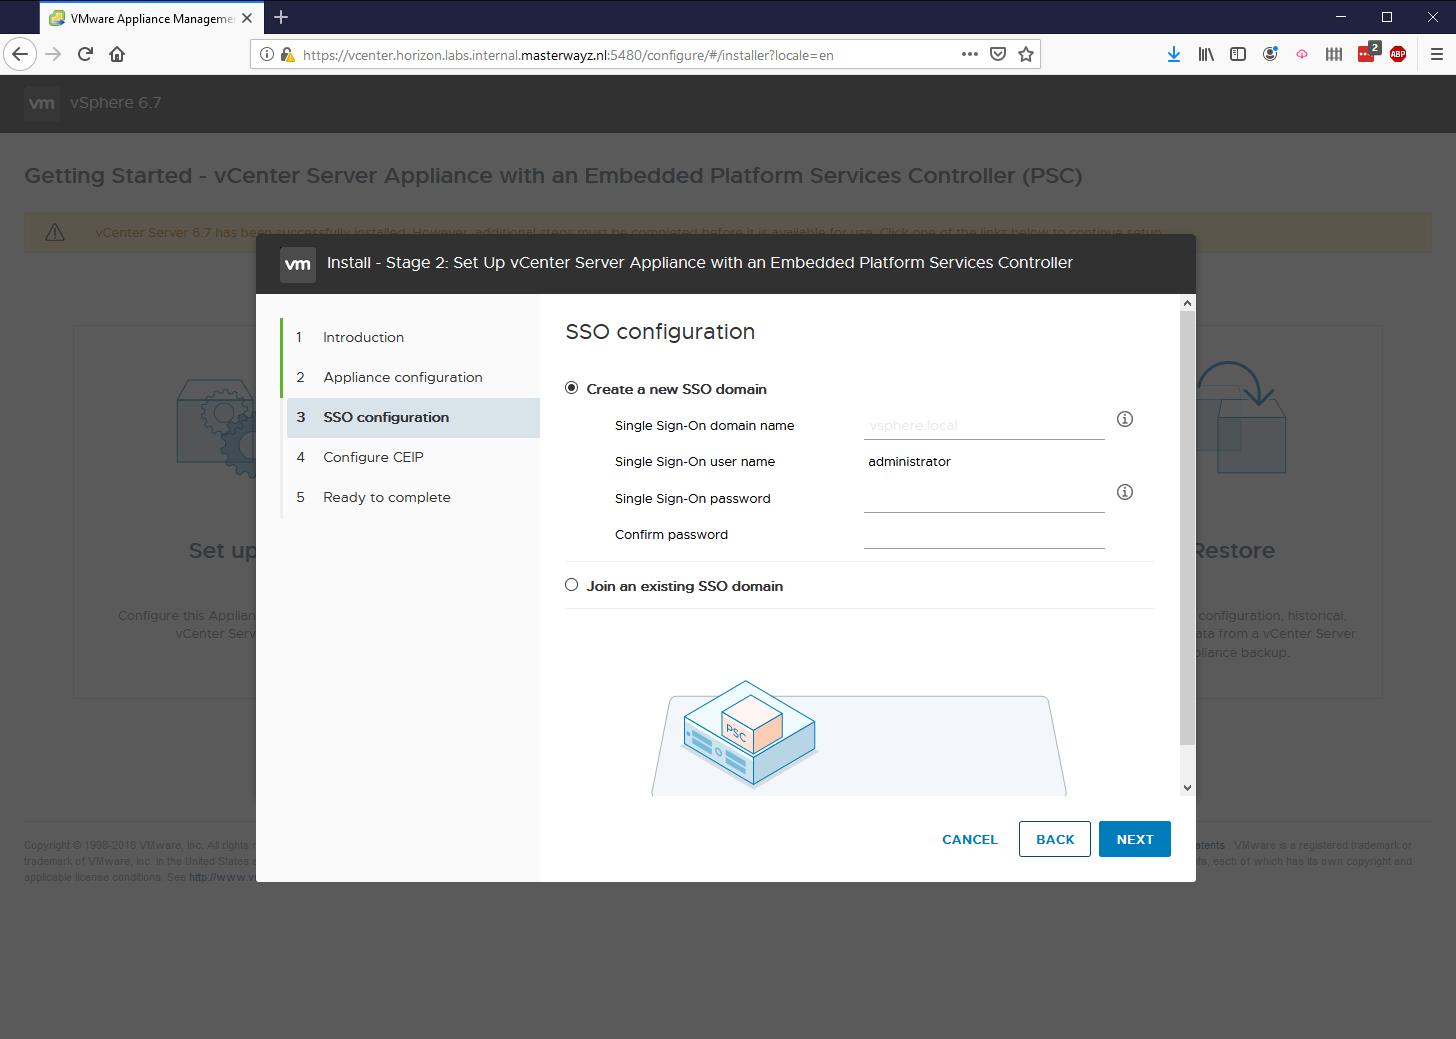Click dialog scrollbar down arrow
The image size is (1456, 1039).
tap(1187, 788)
